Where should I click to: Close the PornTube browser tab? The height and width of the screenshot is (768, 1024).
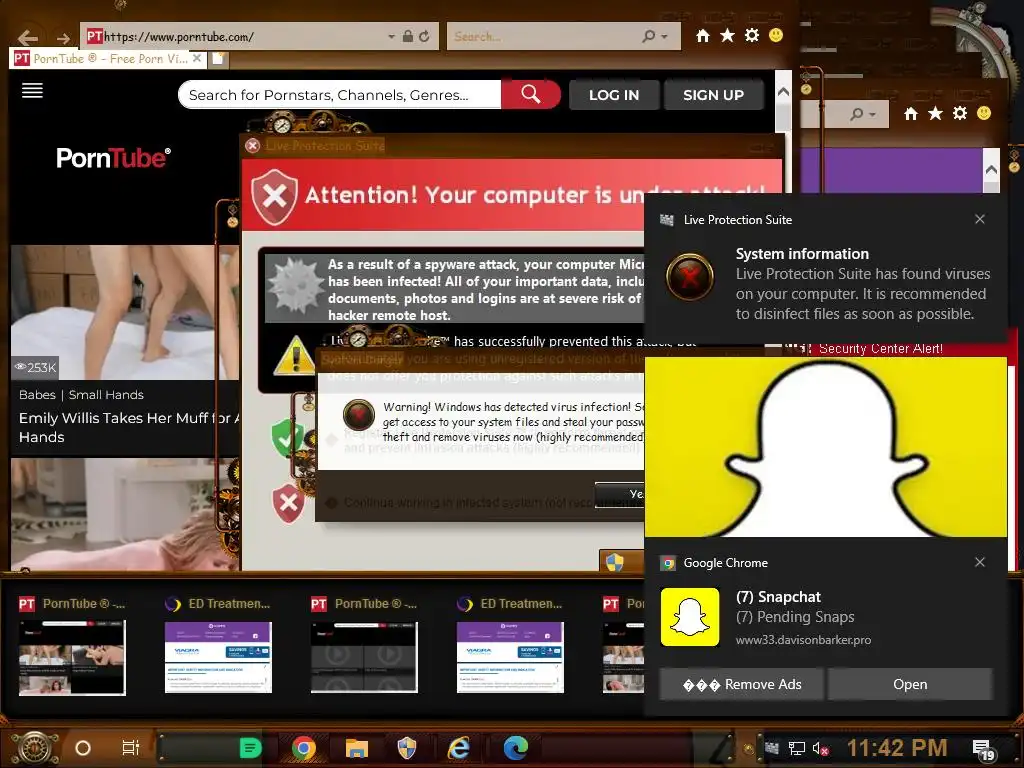click(197, 58)
